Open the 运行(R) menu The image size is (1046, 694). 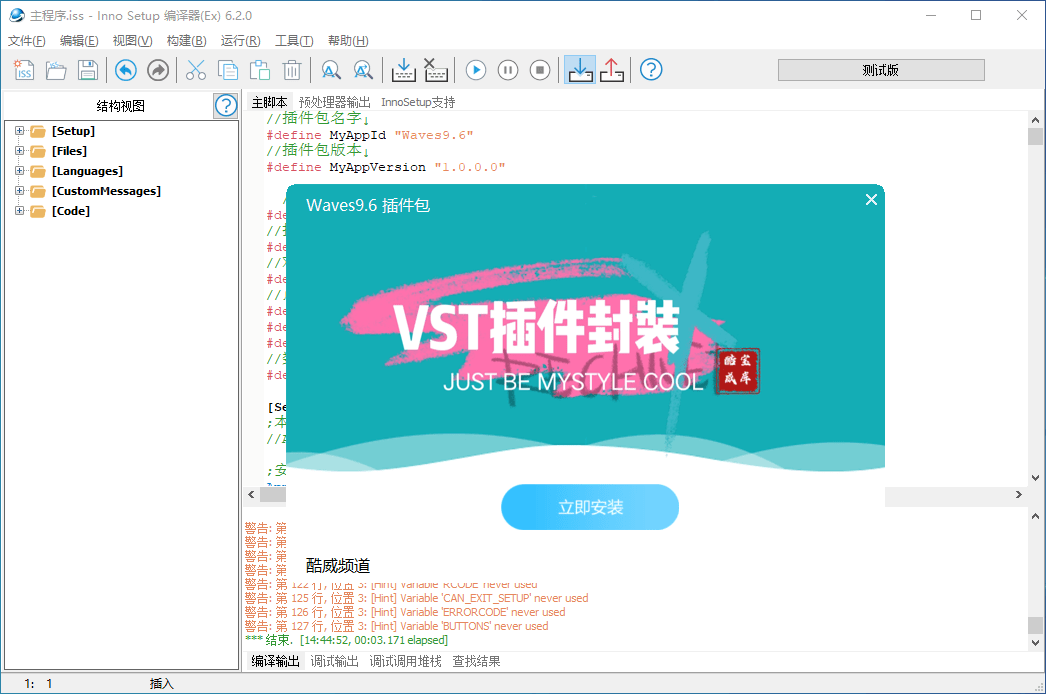tap(240, 41)
